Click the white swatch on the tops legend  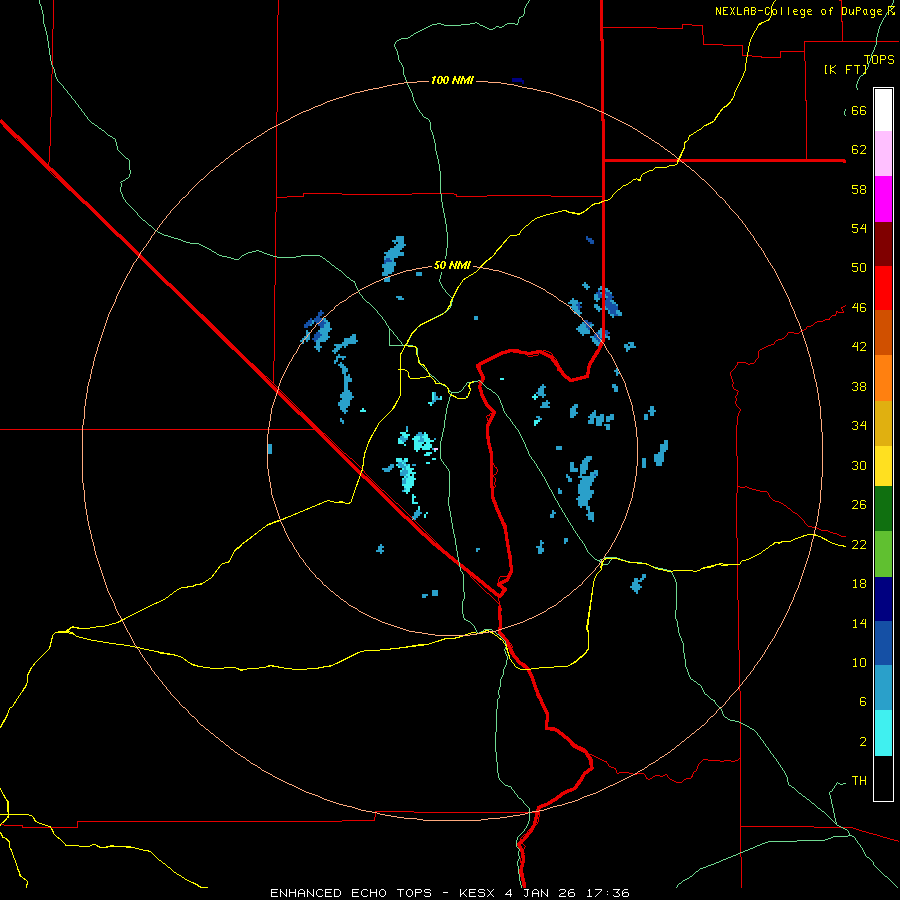pos(883,110)
